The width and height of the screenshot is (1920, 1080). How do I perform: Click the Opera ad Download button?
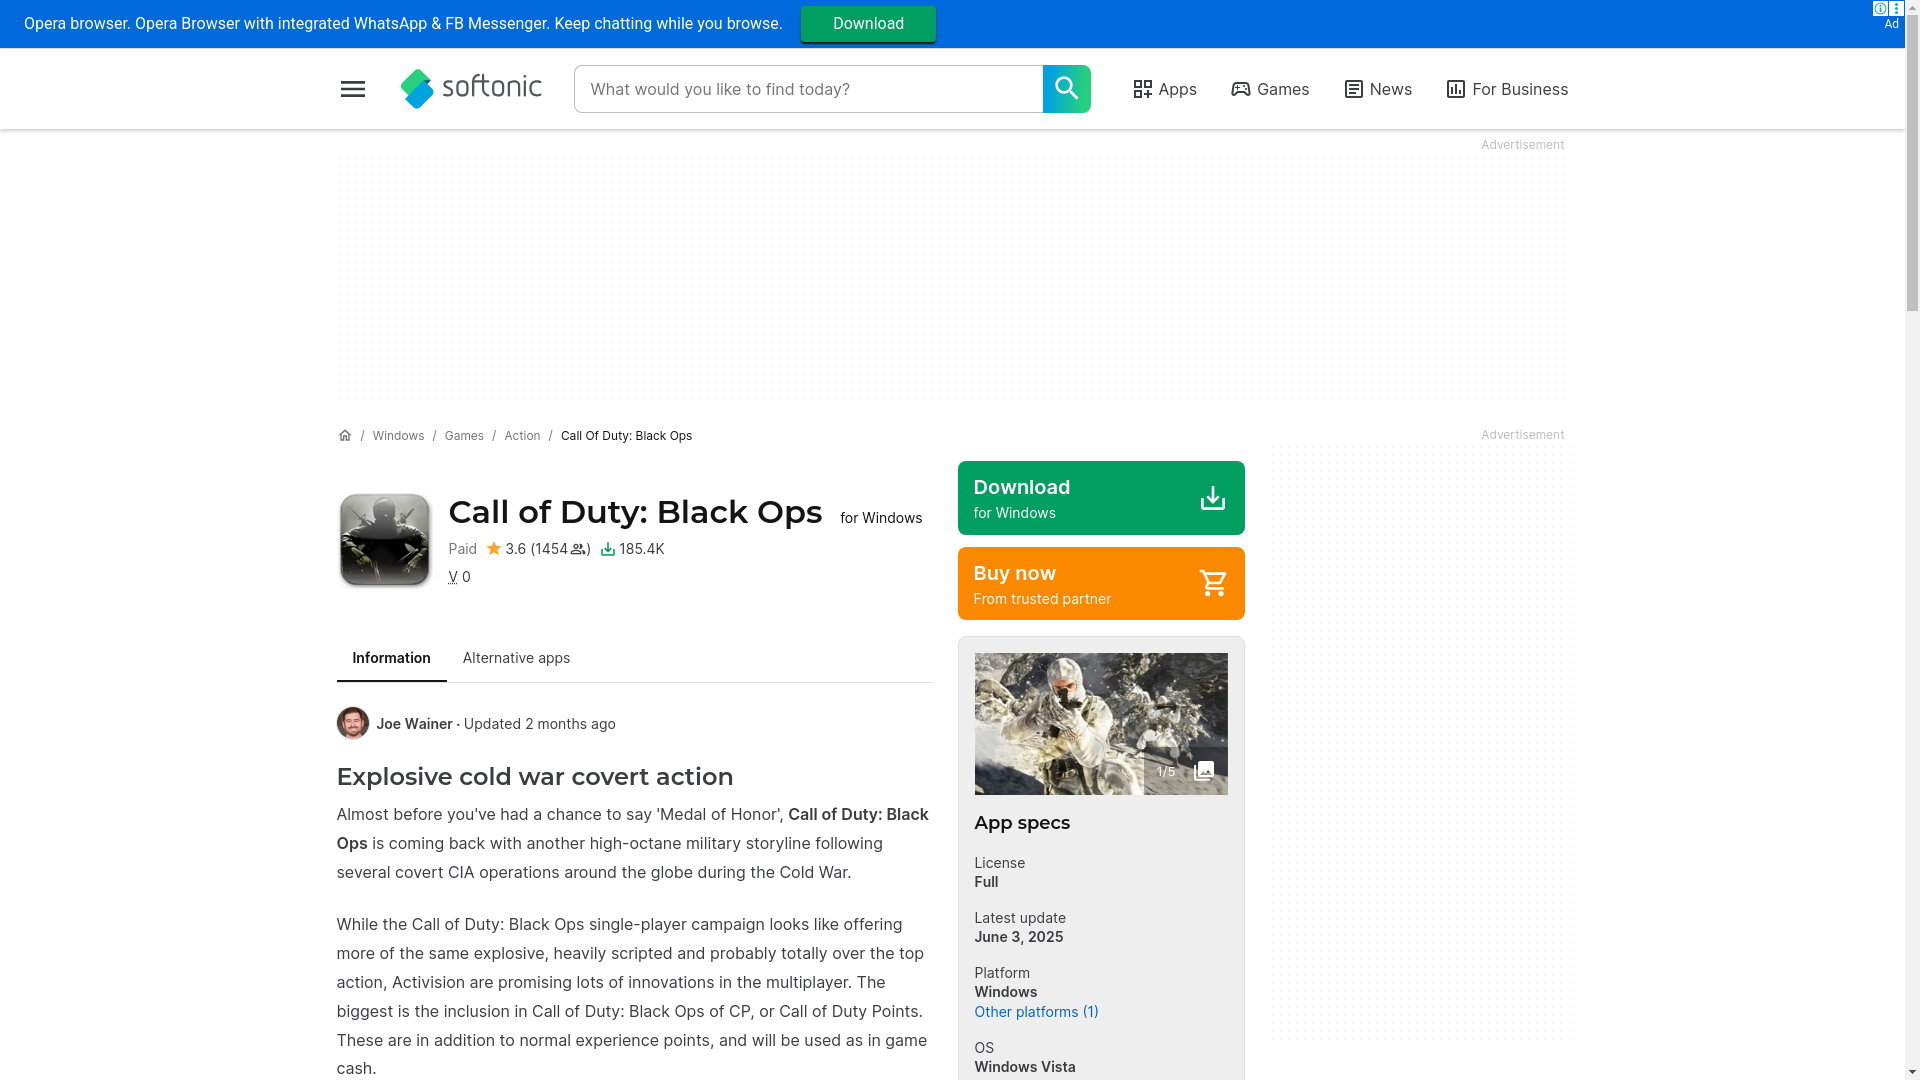868,24
